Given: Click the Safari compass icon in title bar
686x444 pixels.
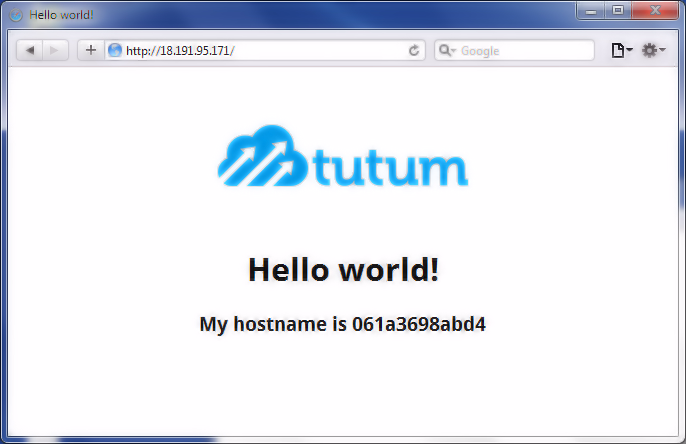Looking at the screenshot, I should [x=16, y=15].
